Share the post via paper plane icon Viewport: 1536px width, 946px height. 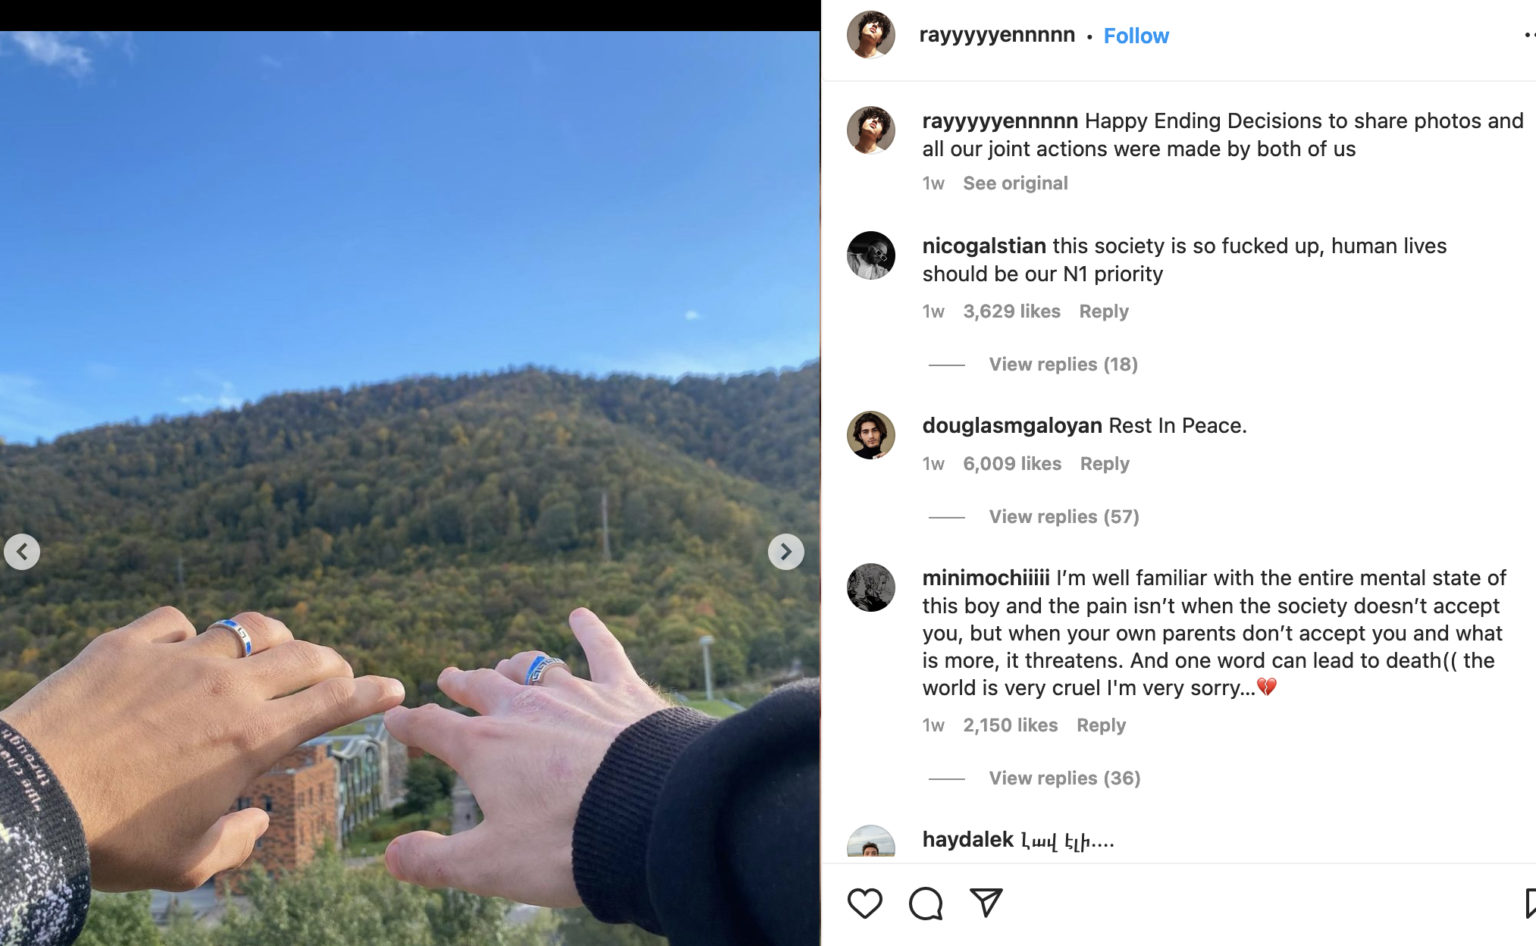coord(986,903)
